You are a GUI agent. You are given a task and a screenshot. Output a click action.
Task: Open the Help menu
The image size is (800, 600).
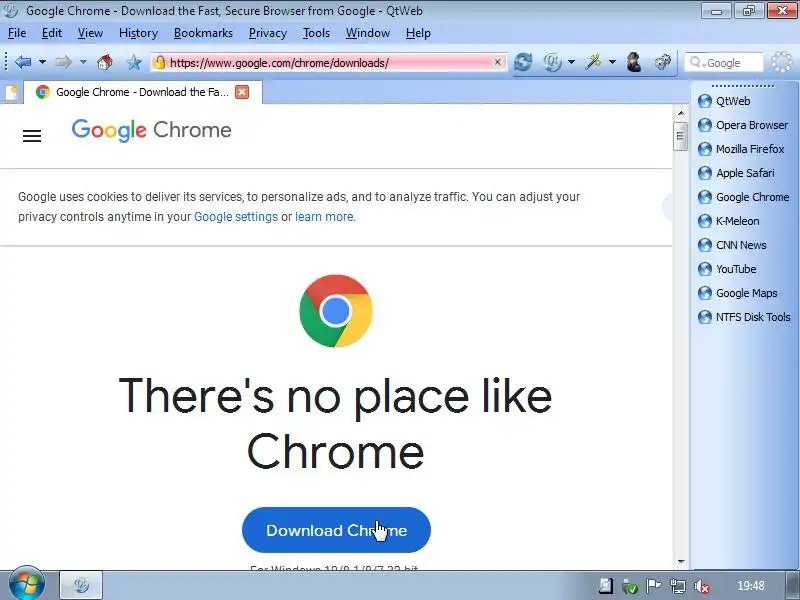click(418, 33)
